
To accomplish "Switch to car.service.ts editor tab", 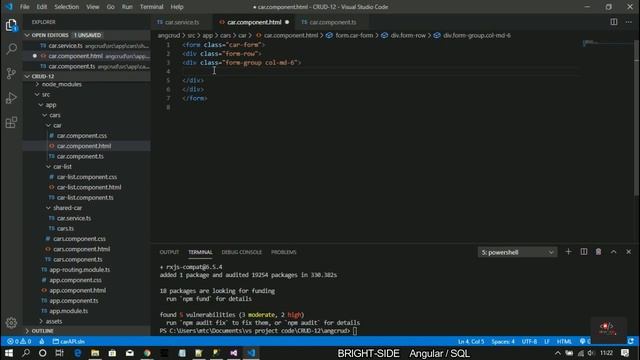I will click(x=182, y=22).
